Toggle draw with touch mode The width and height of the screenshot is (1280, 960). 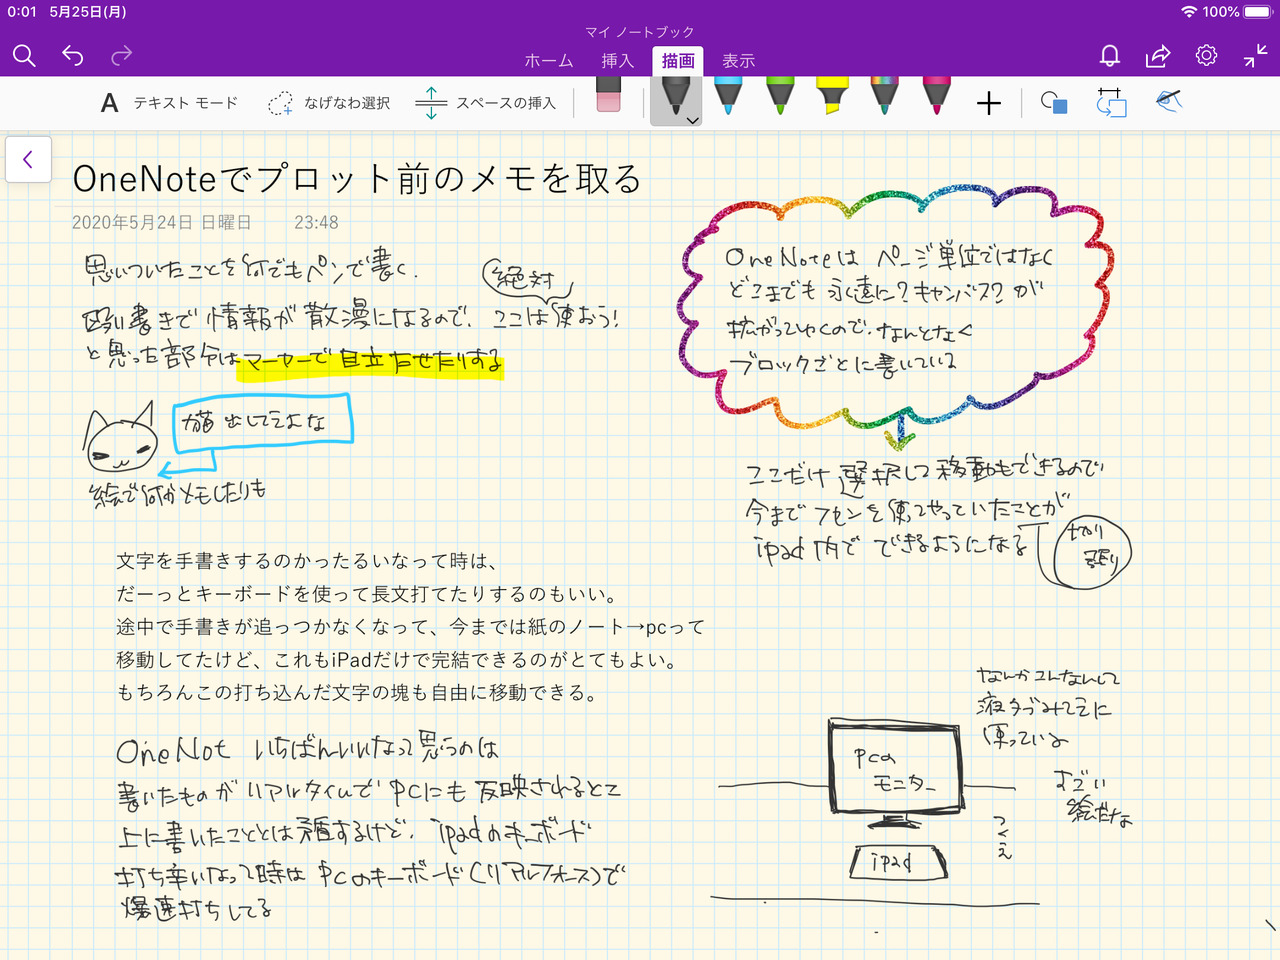[1168, 101]
